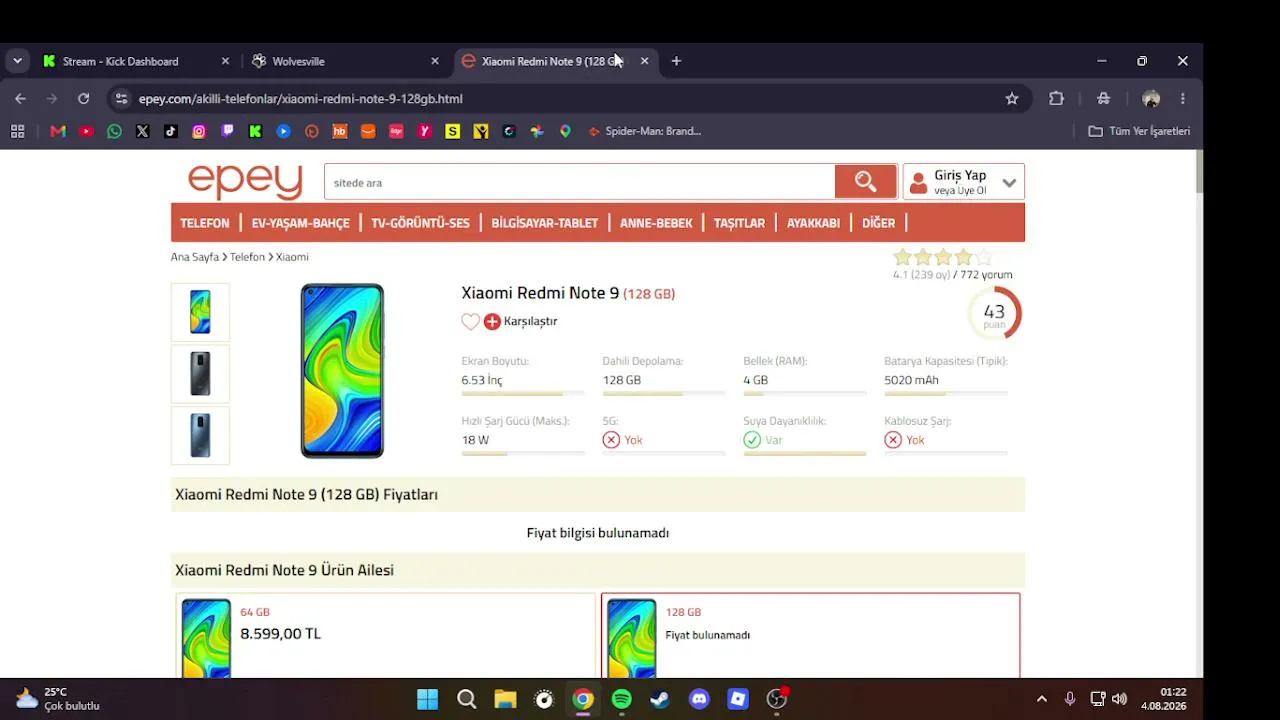
Task: Click the browser profile avatar
Action: [x=1151, y=99]
